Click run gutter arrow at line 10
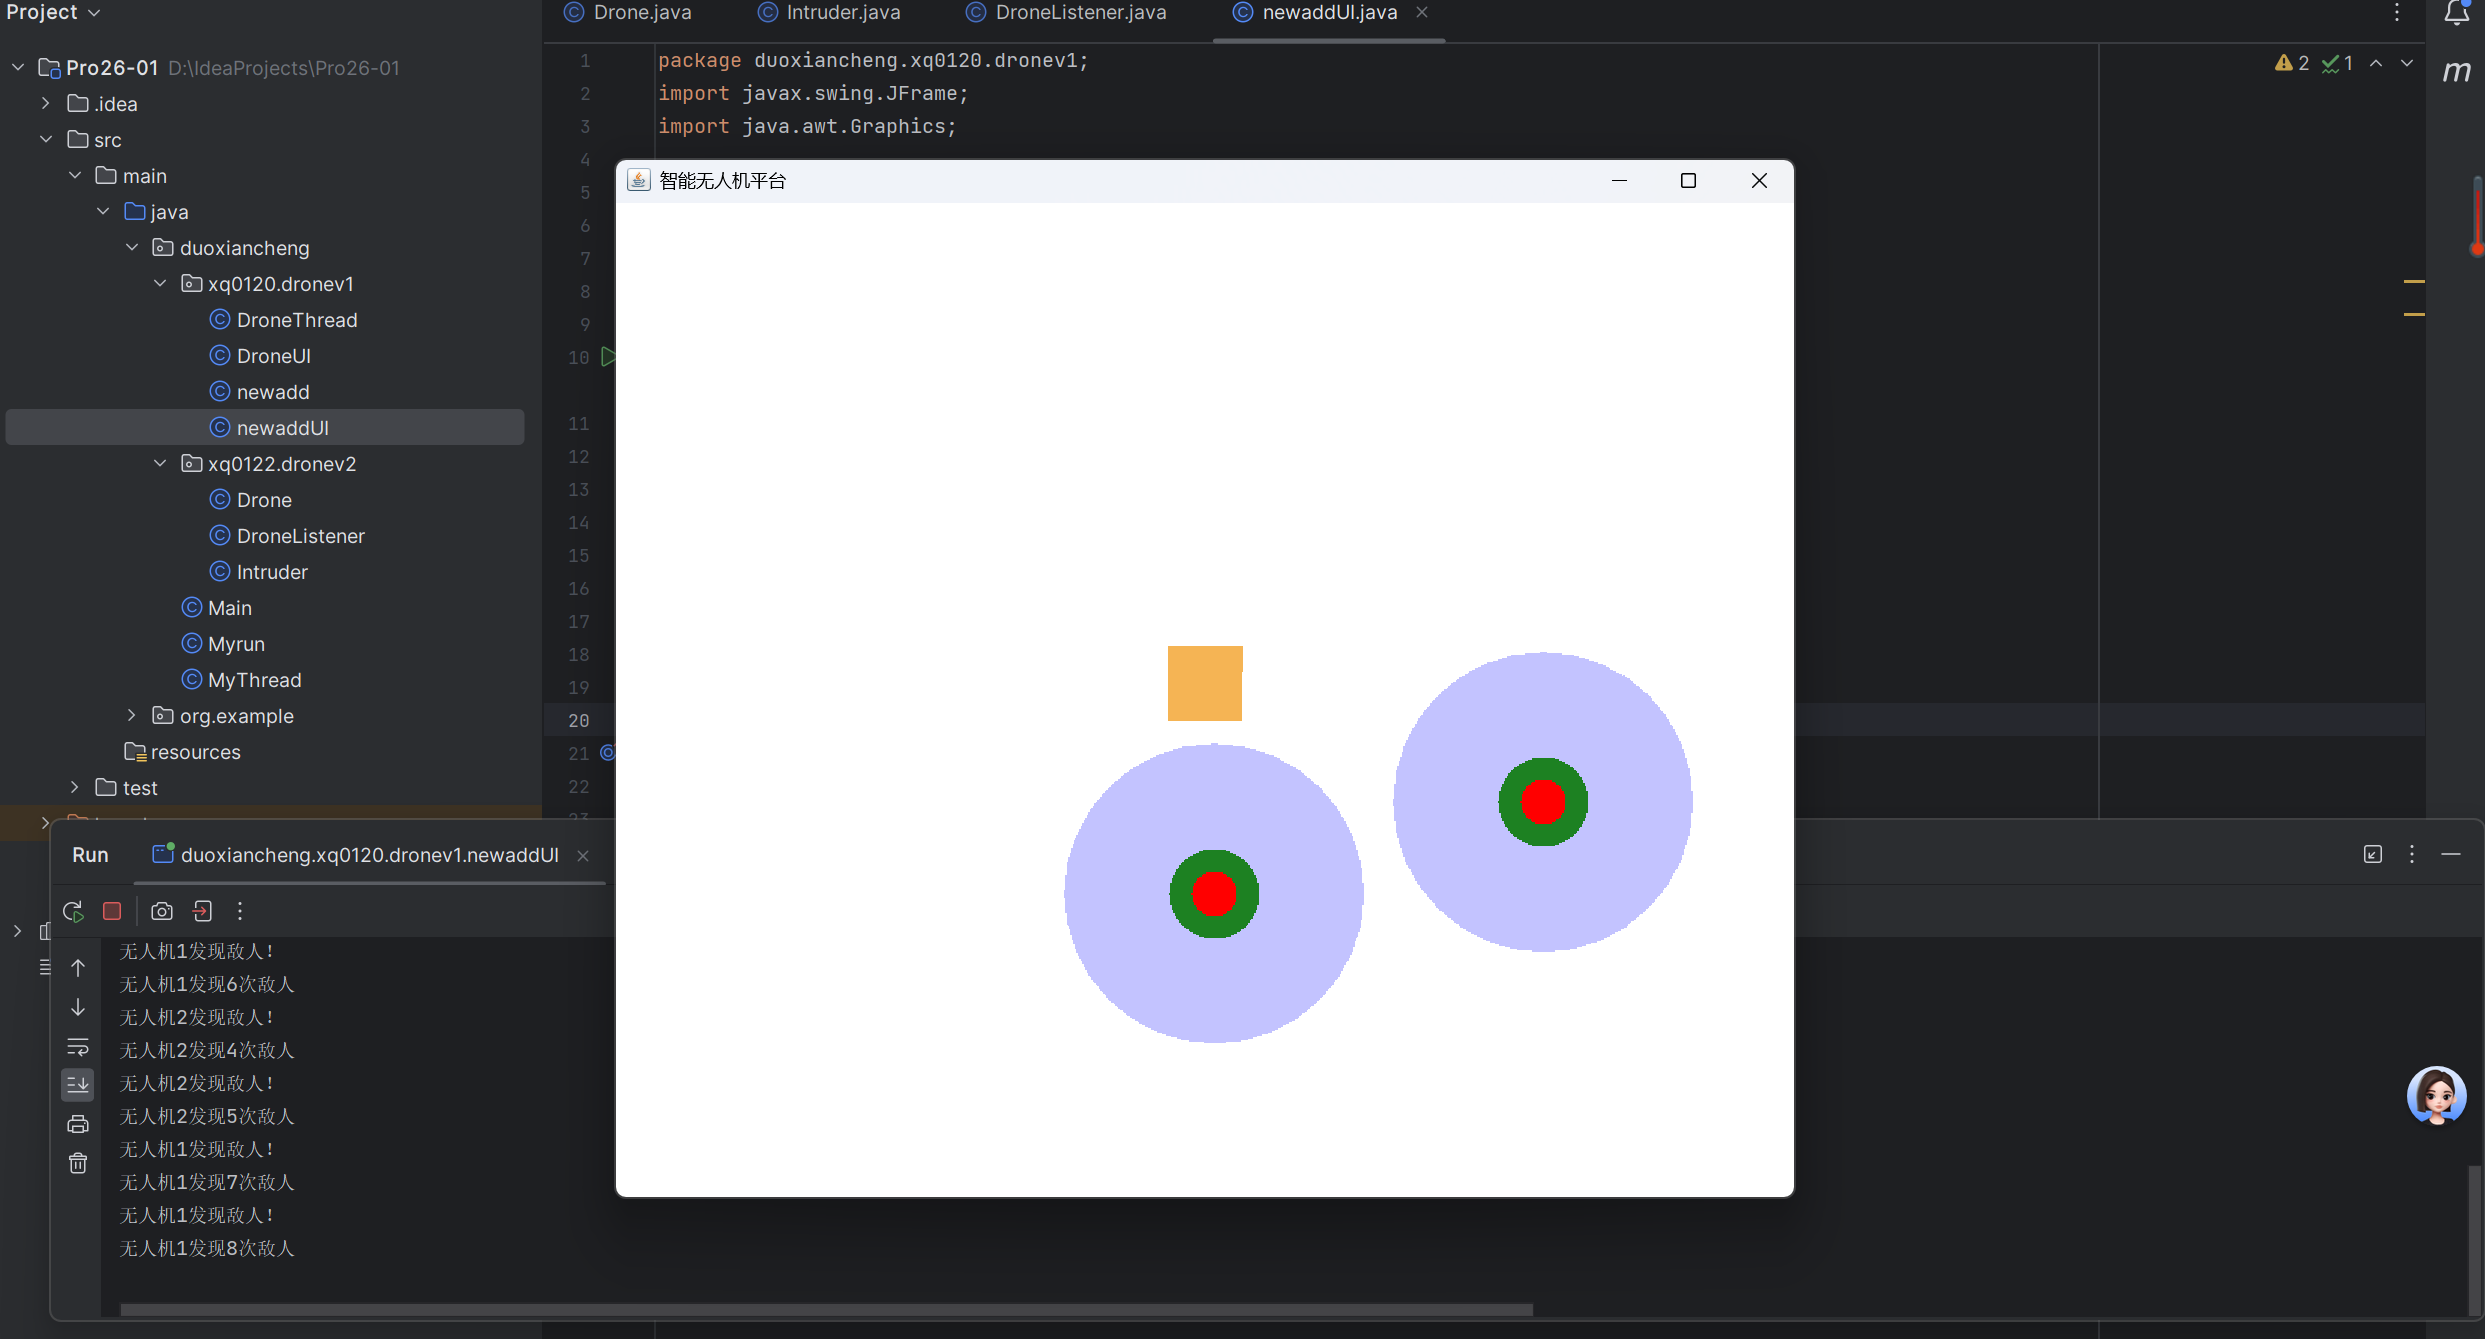This screenshot has width=2485, height=1339. tap(608, 357)
